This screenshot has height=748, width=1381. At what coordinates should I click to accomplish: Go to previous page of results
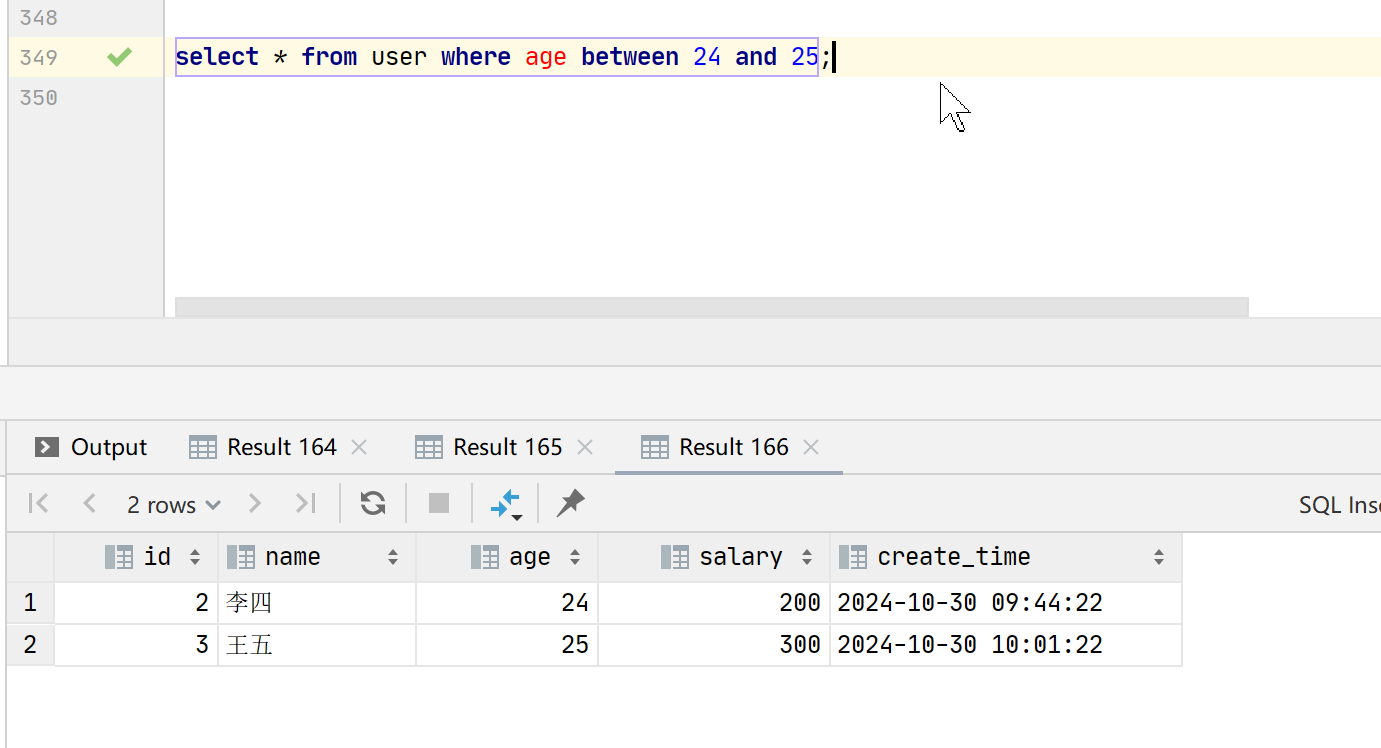point(90,503)
